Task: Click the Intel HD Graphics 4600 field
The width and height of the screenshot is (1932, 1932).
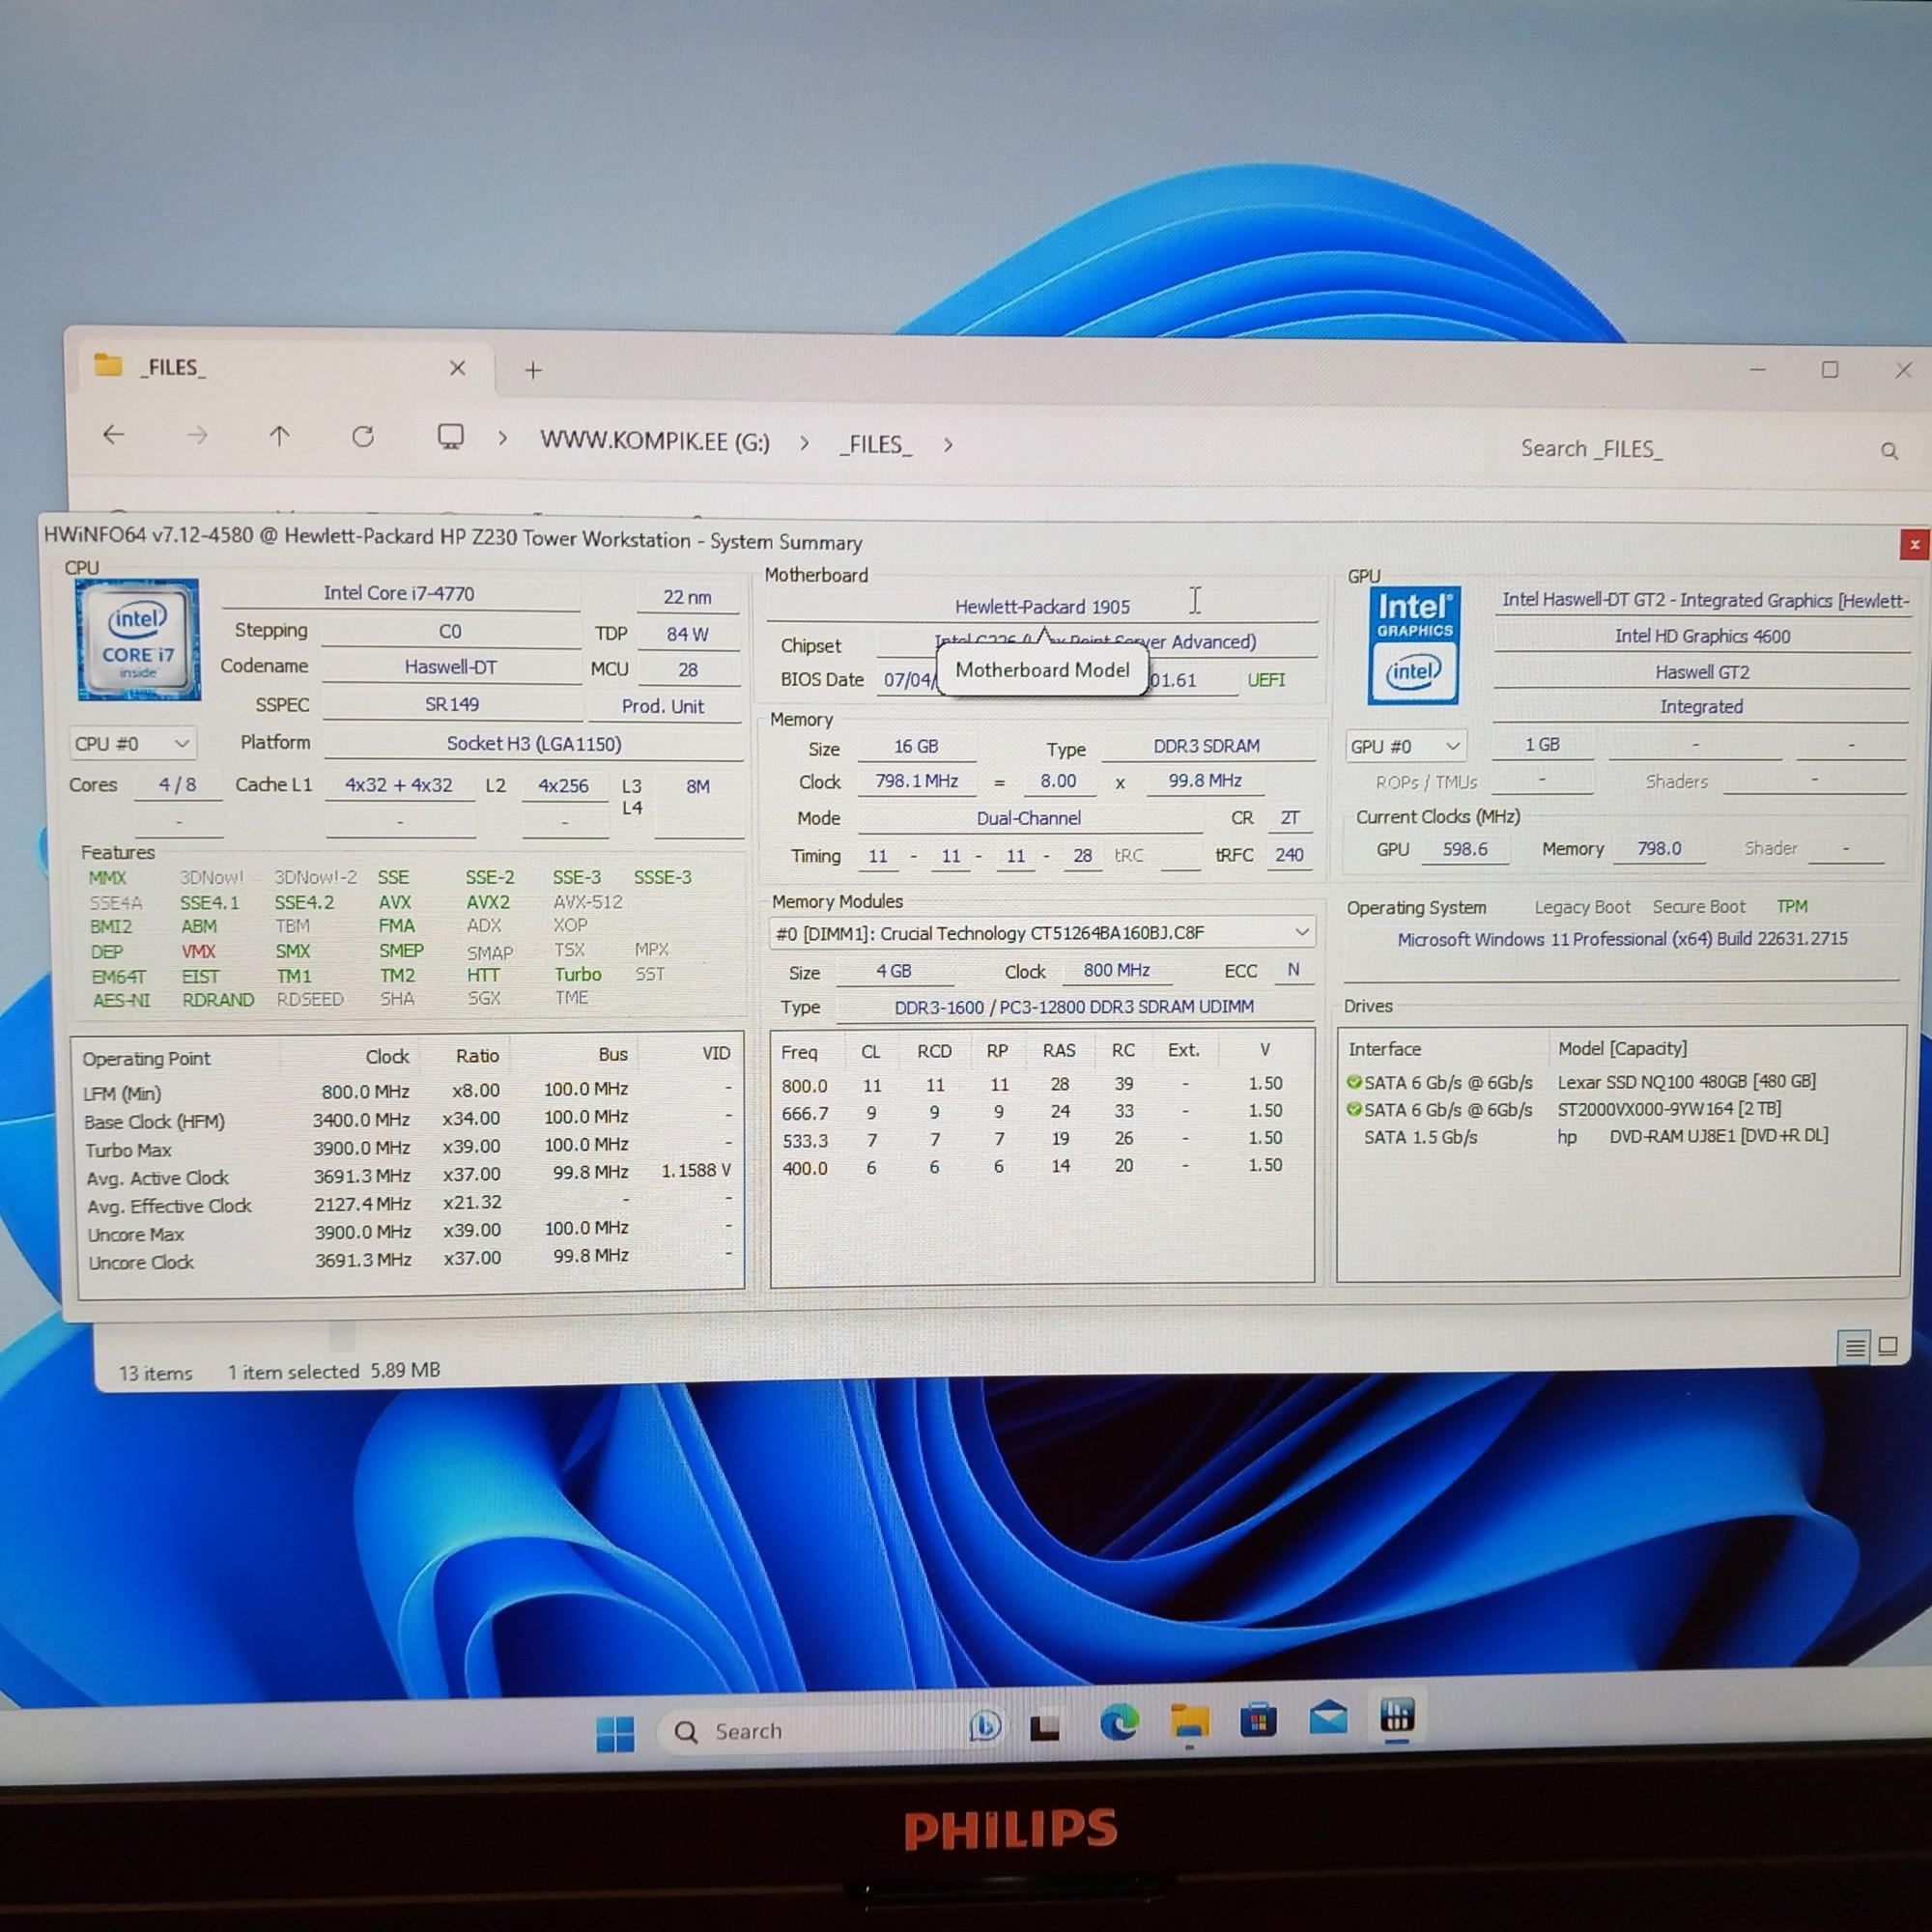Action: pyautogui.click(x=1702, y=636)
